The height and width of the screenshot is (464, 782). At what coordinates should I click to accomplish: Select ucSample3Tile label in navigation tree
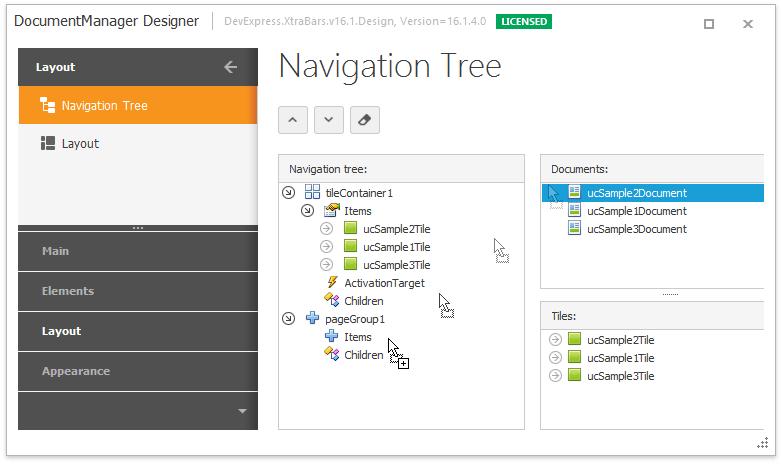tap(396, 265)
